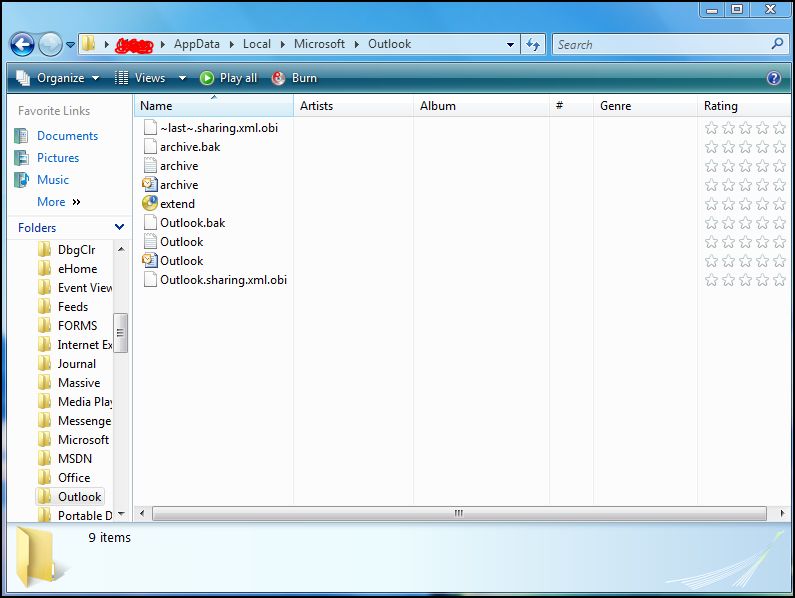Click Play all in the toolbar

coord(229,78)
